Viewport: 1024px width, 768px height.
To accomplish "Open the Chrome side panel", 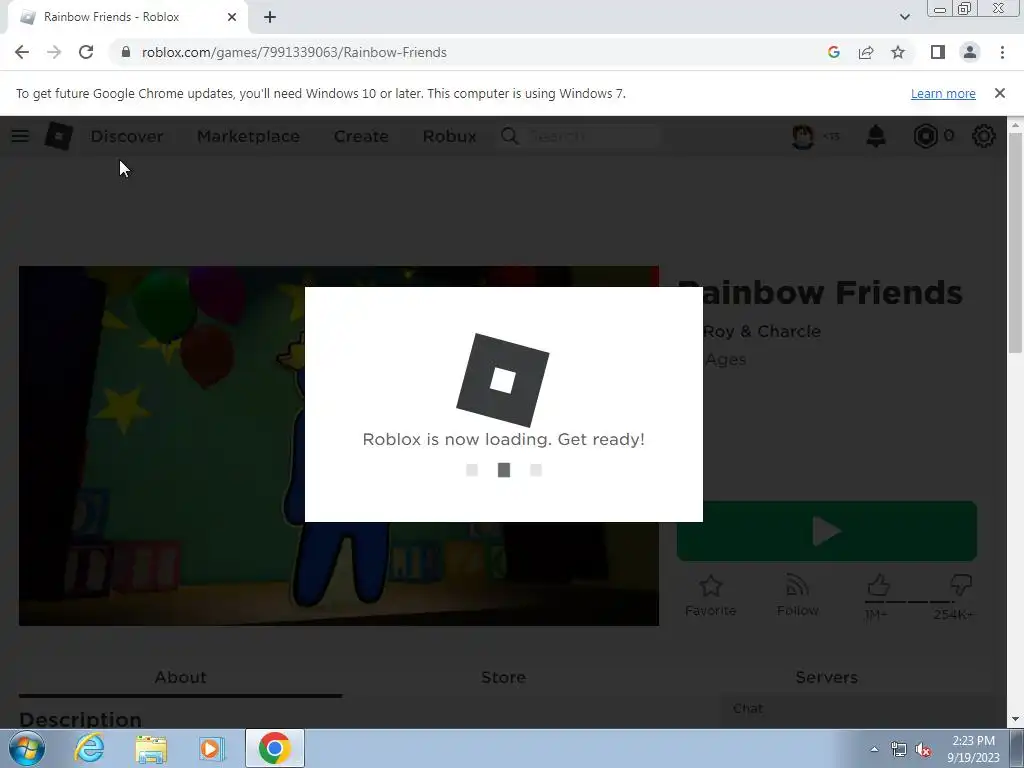I will point(938,52).
